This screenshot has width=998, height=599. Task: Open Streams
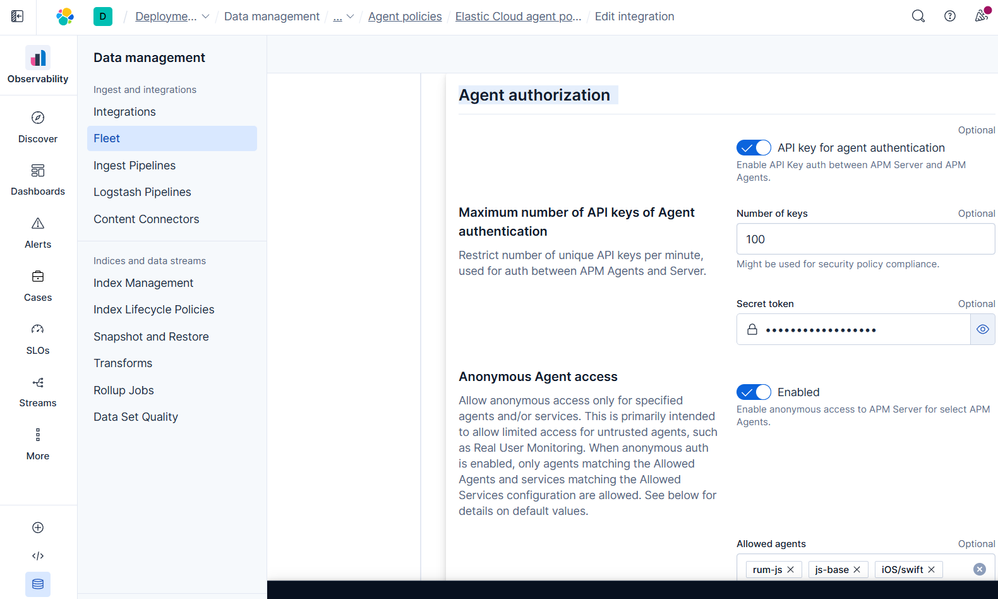(38, 391)
